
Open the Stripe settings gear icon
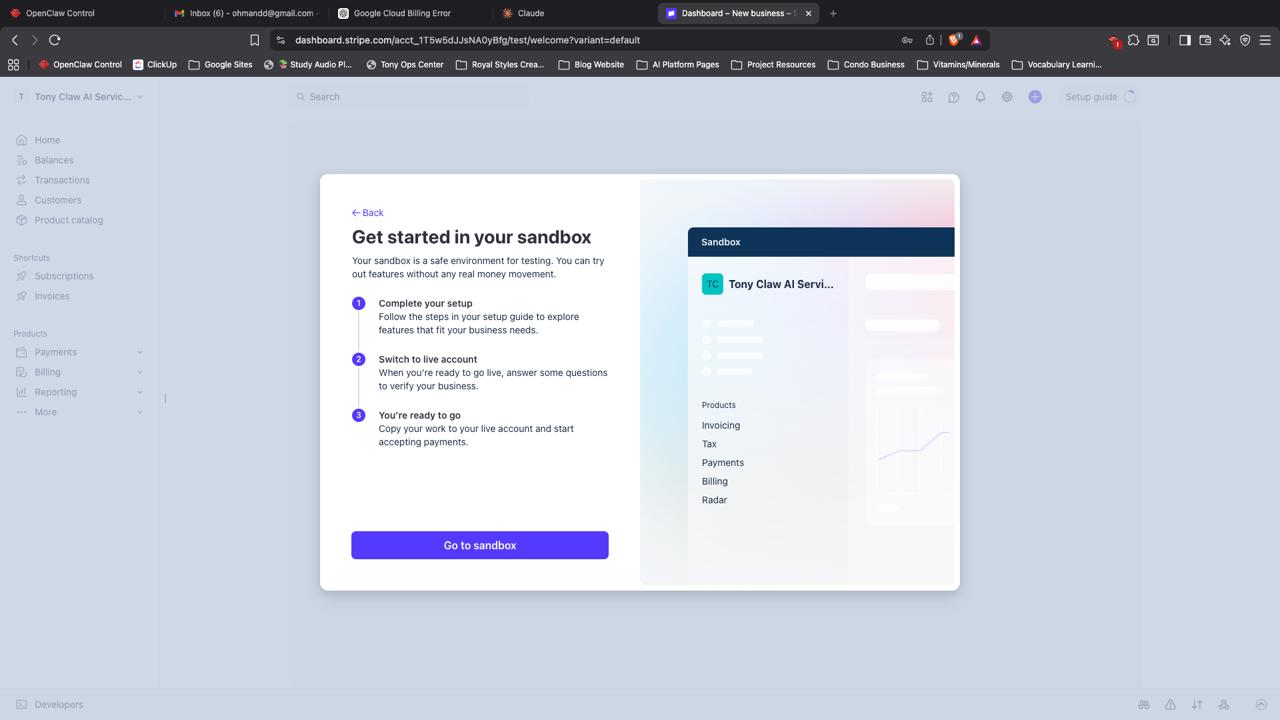1007,97
